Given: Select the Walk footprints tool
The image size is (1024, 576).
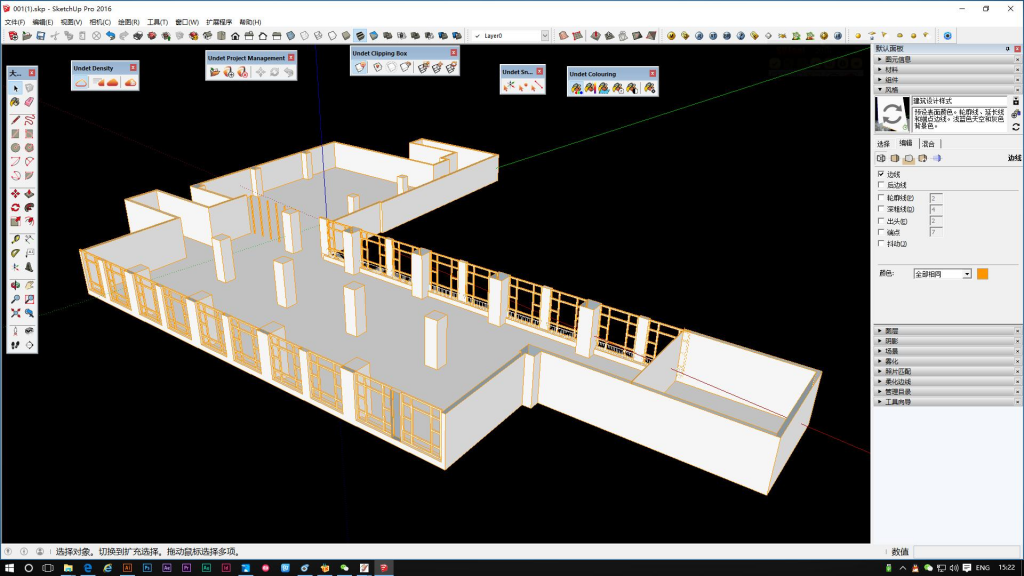Looking at the screenshot, I should [16, 345].
